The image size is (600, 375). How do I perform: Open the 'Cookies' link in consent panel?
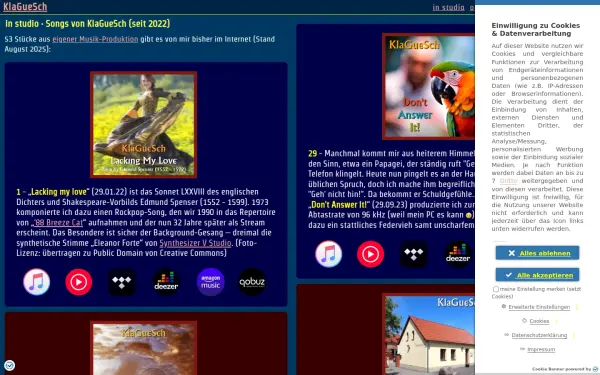pyautogui.click(x=539, y=321)
